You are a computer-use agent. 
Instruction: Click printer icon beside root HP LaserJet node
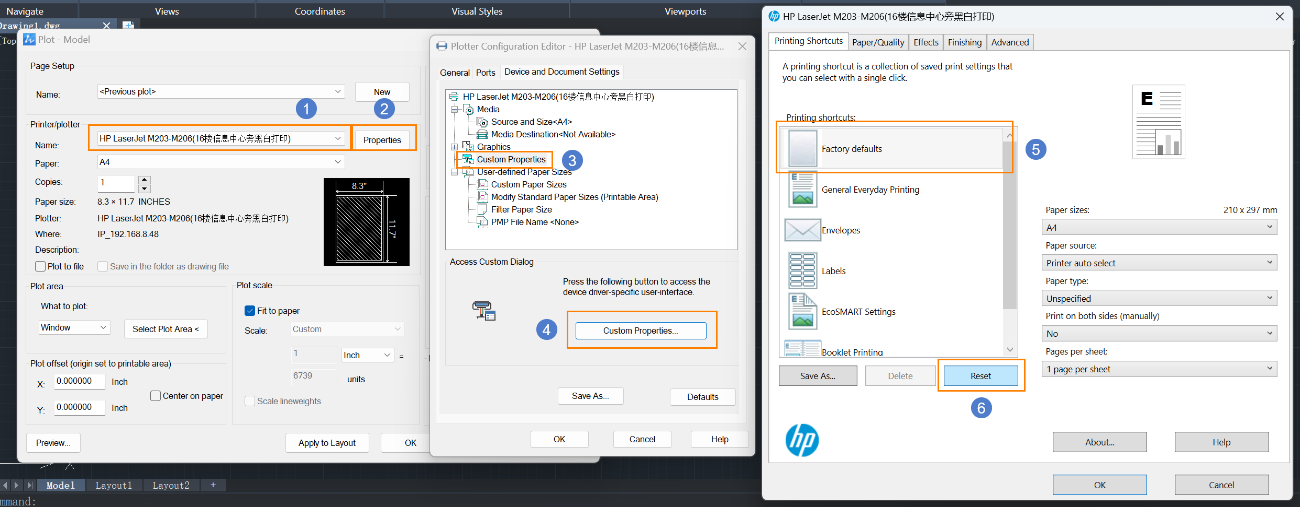[x=455, y=97]
